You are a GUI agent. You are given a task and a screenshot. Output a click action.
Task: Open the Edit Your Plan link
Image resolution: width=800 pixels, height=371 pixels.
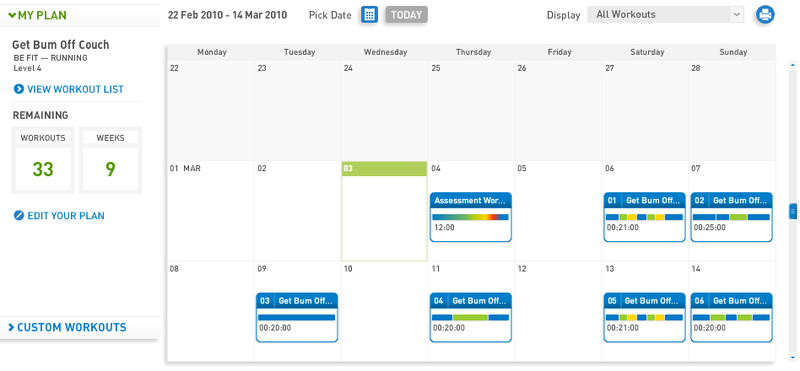click(66, 215)
